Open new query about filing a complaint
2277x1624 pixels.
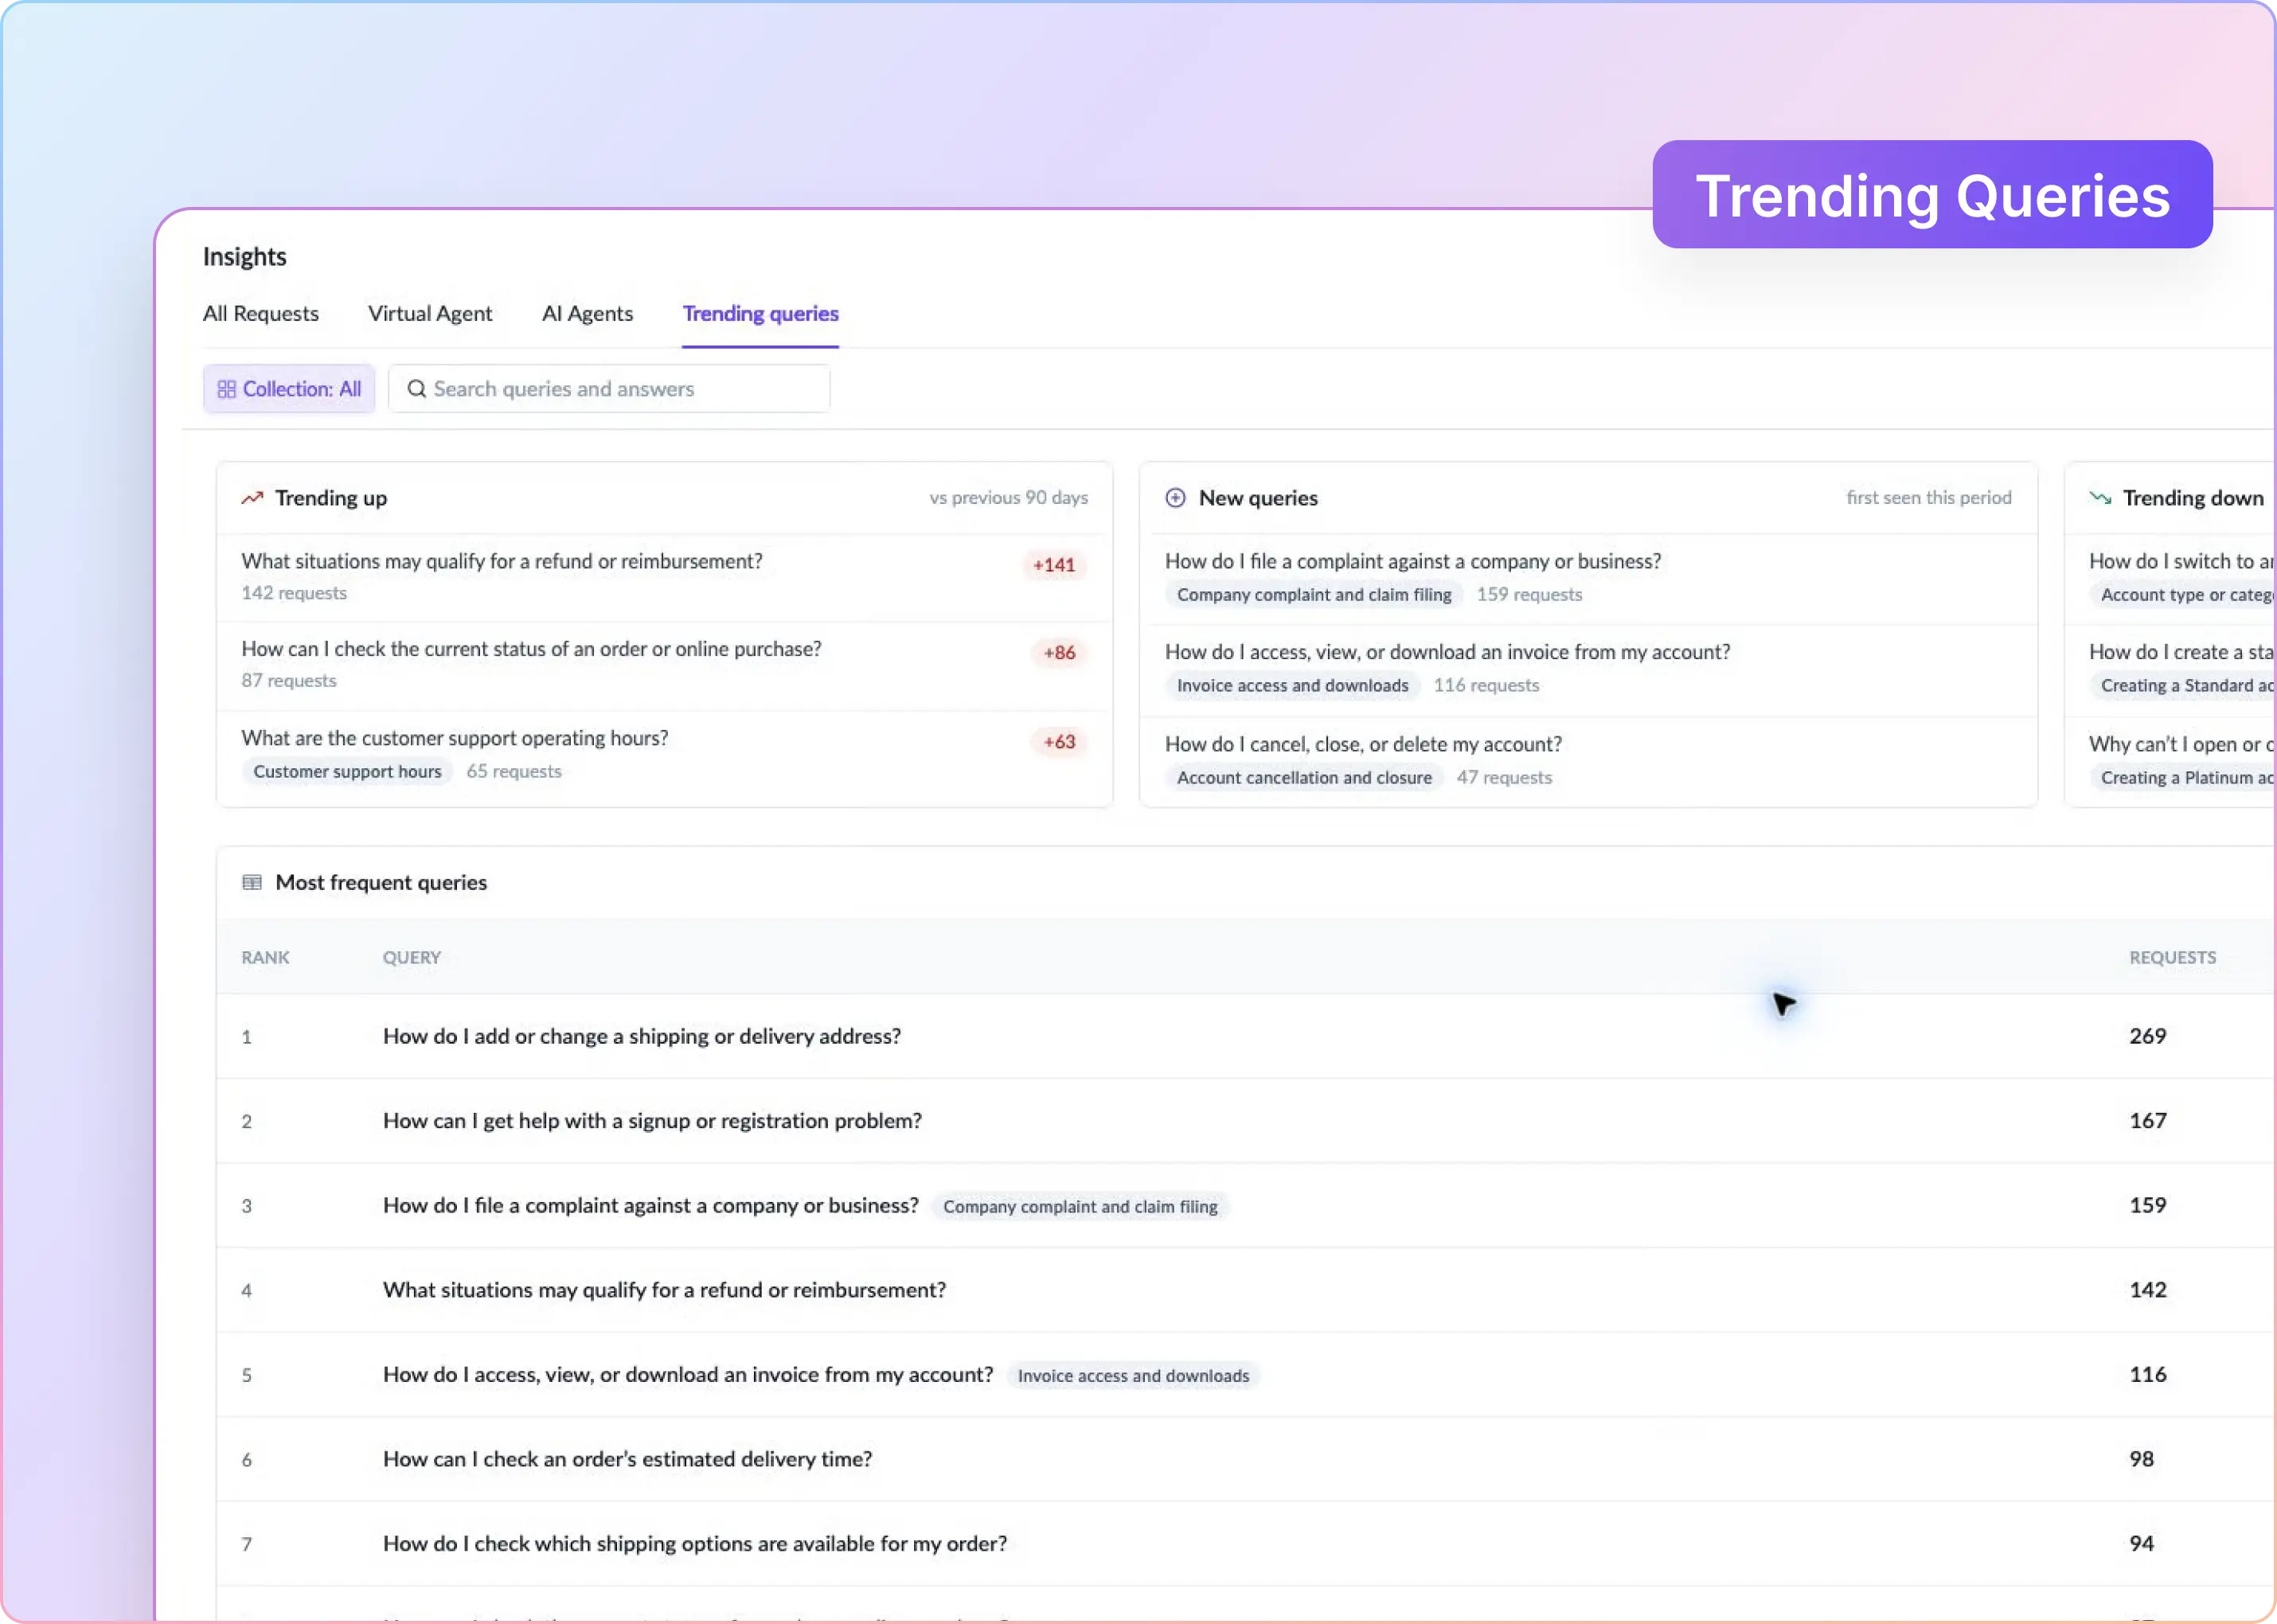point(1412,561)
